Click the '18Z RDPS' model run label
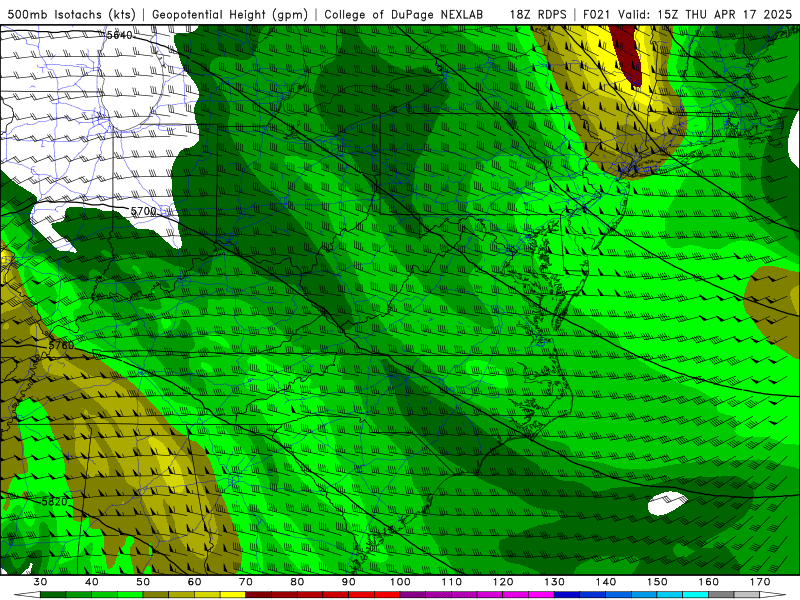The image size is (800, 600). (538, 14)
